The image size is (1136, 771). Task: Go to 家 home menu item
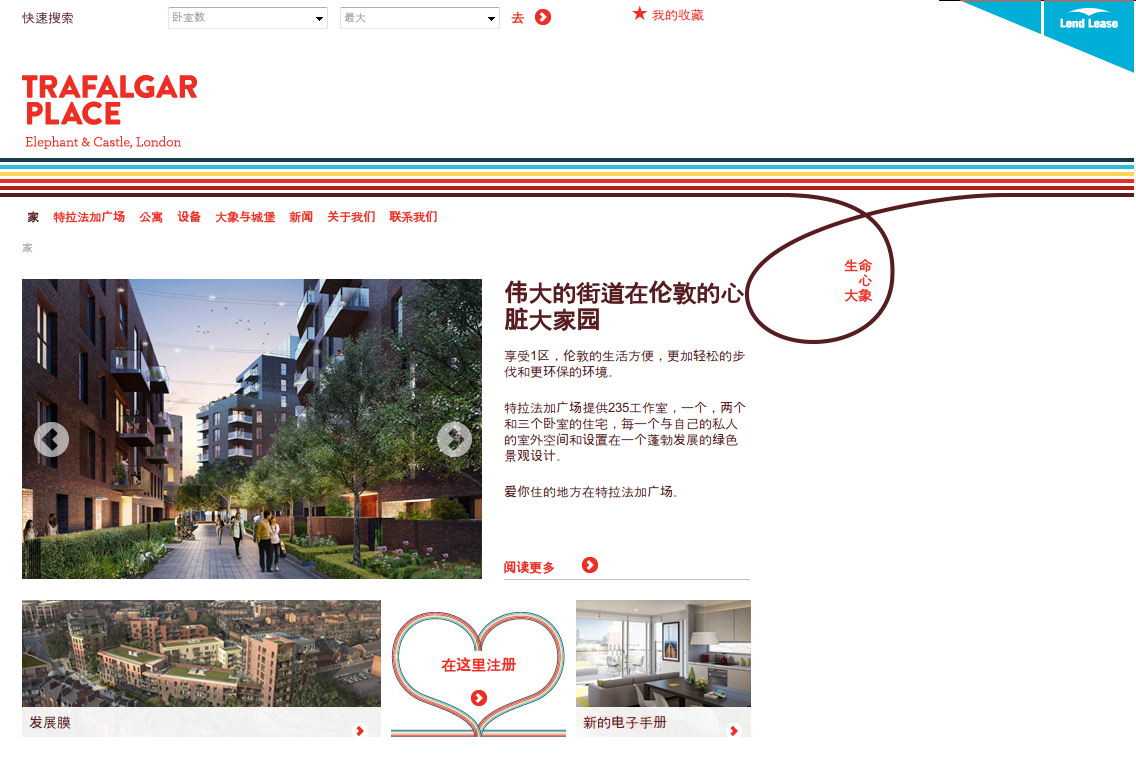(x=33, y=217)
